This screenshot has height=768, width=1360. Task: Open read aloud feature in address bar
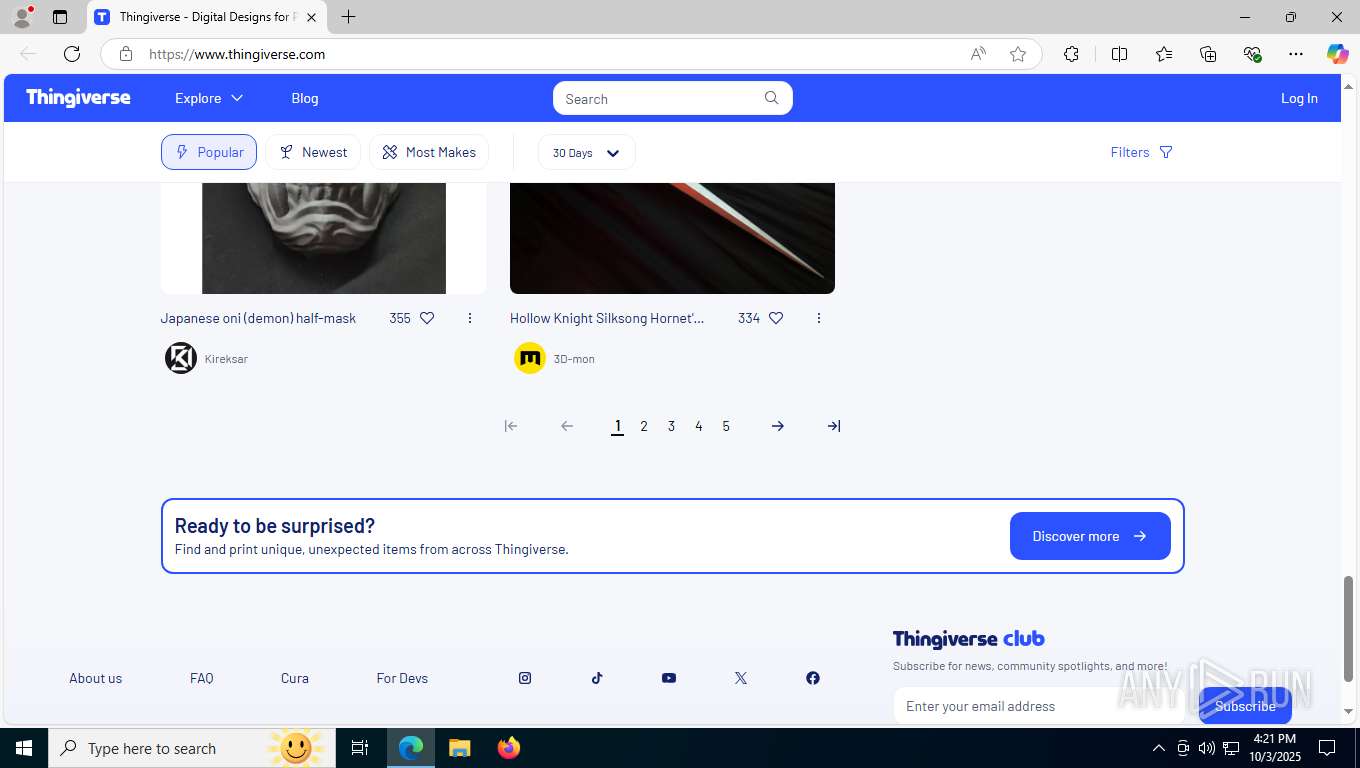point(978,54)
